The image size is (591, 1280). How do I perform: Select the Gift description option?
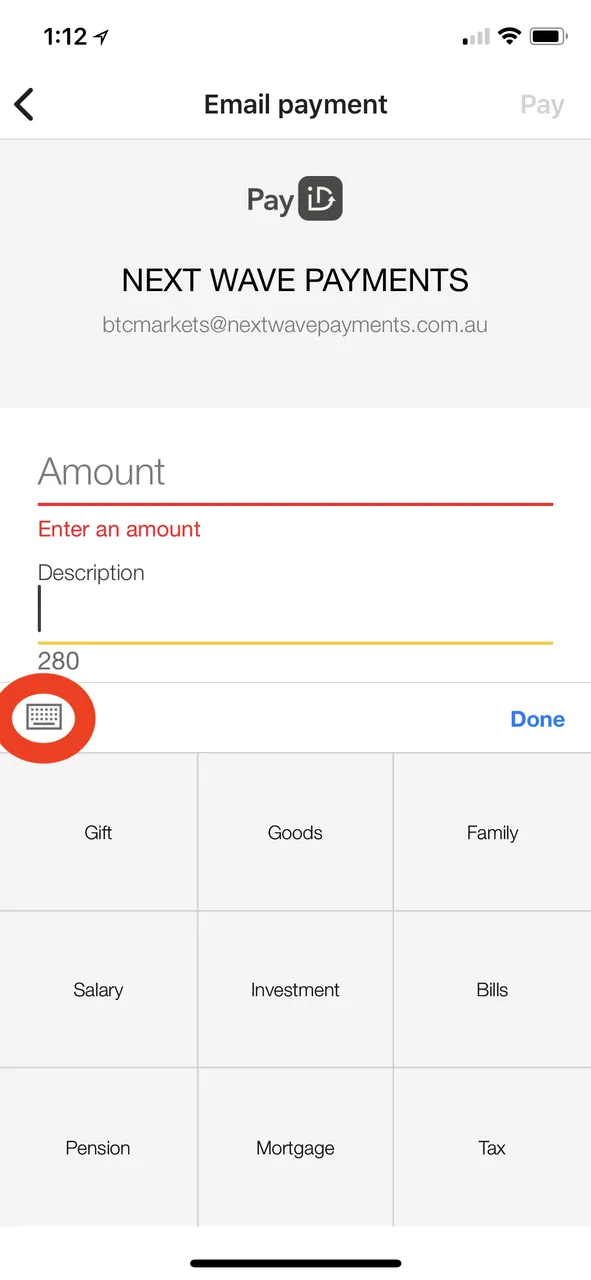click(98, 832)
